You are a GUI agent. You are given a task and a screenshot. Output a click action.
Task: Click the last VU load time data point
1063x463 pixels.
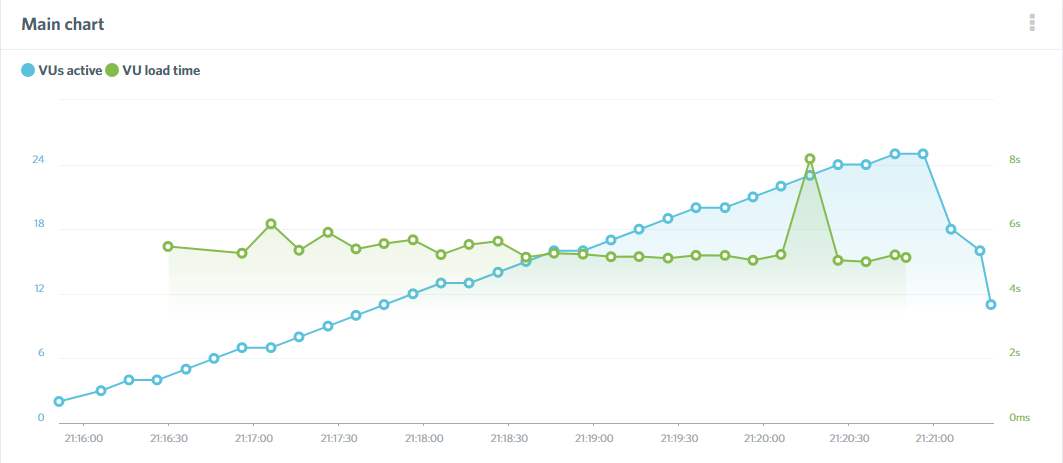[x=906, y=257]
